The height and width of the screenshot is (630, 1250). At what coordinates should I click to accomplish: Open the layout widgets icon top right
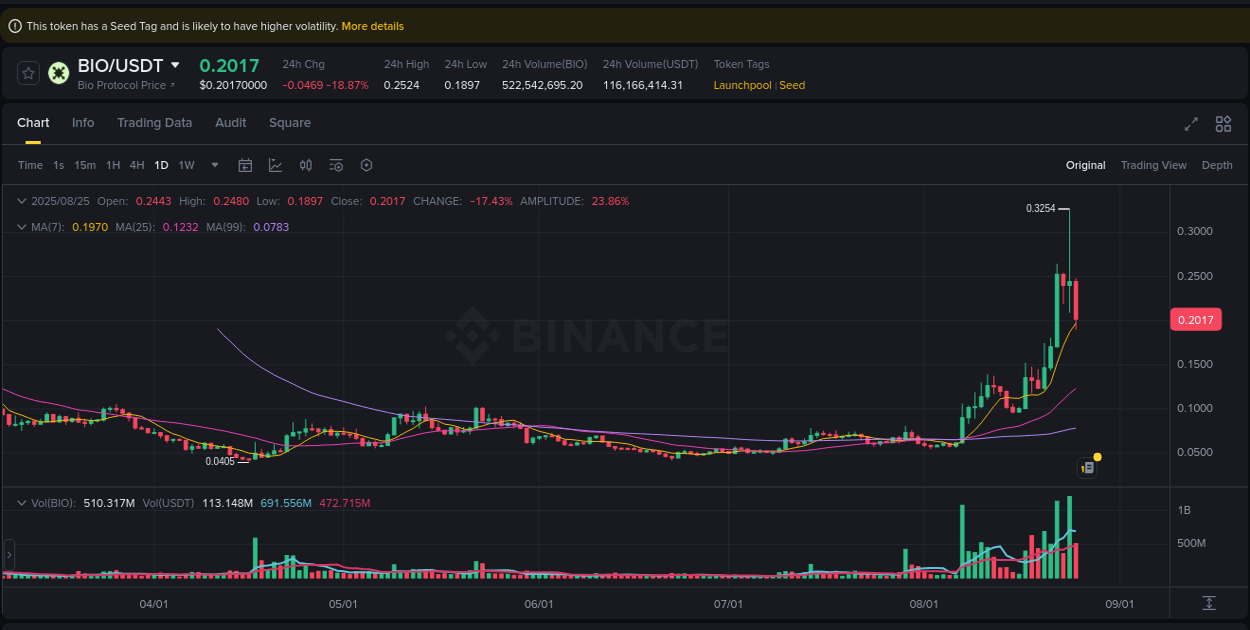pyautogui.click(x=1223, y=124)
